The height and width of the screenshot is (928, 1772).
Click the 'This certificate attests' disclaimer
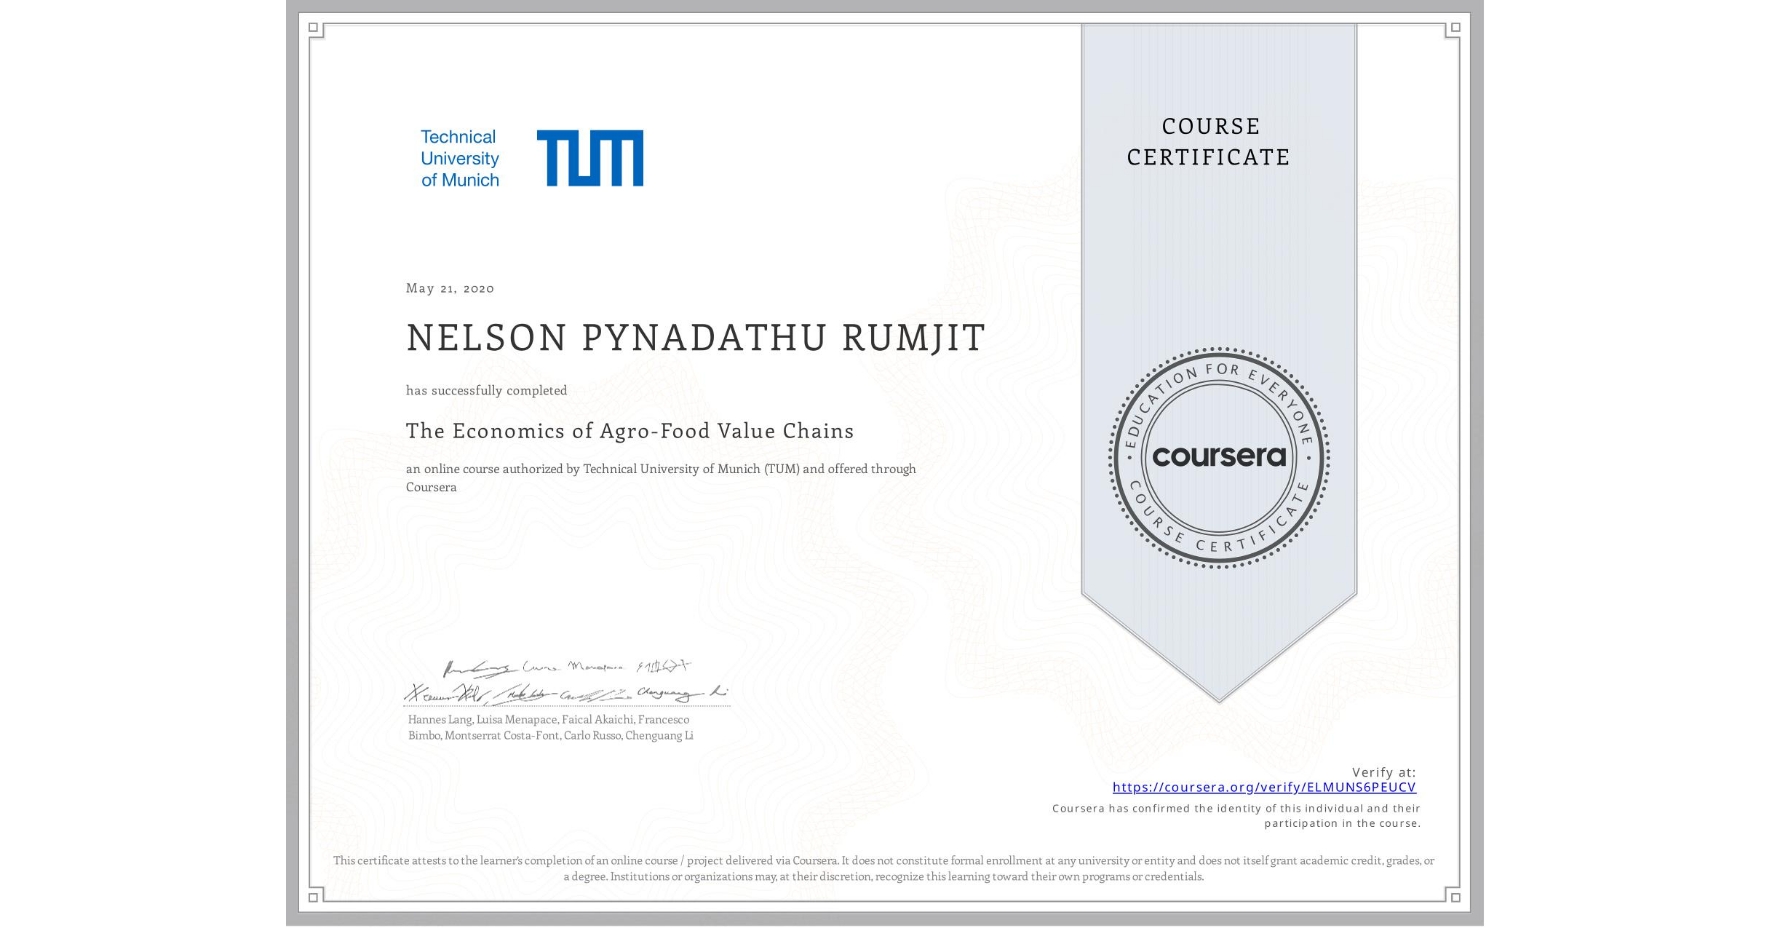pos(884,868)
